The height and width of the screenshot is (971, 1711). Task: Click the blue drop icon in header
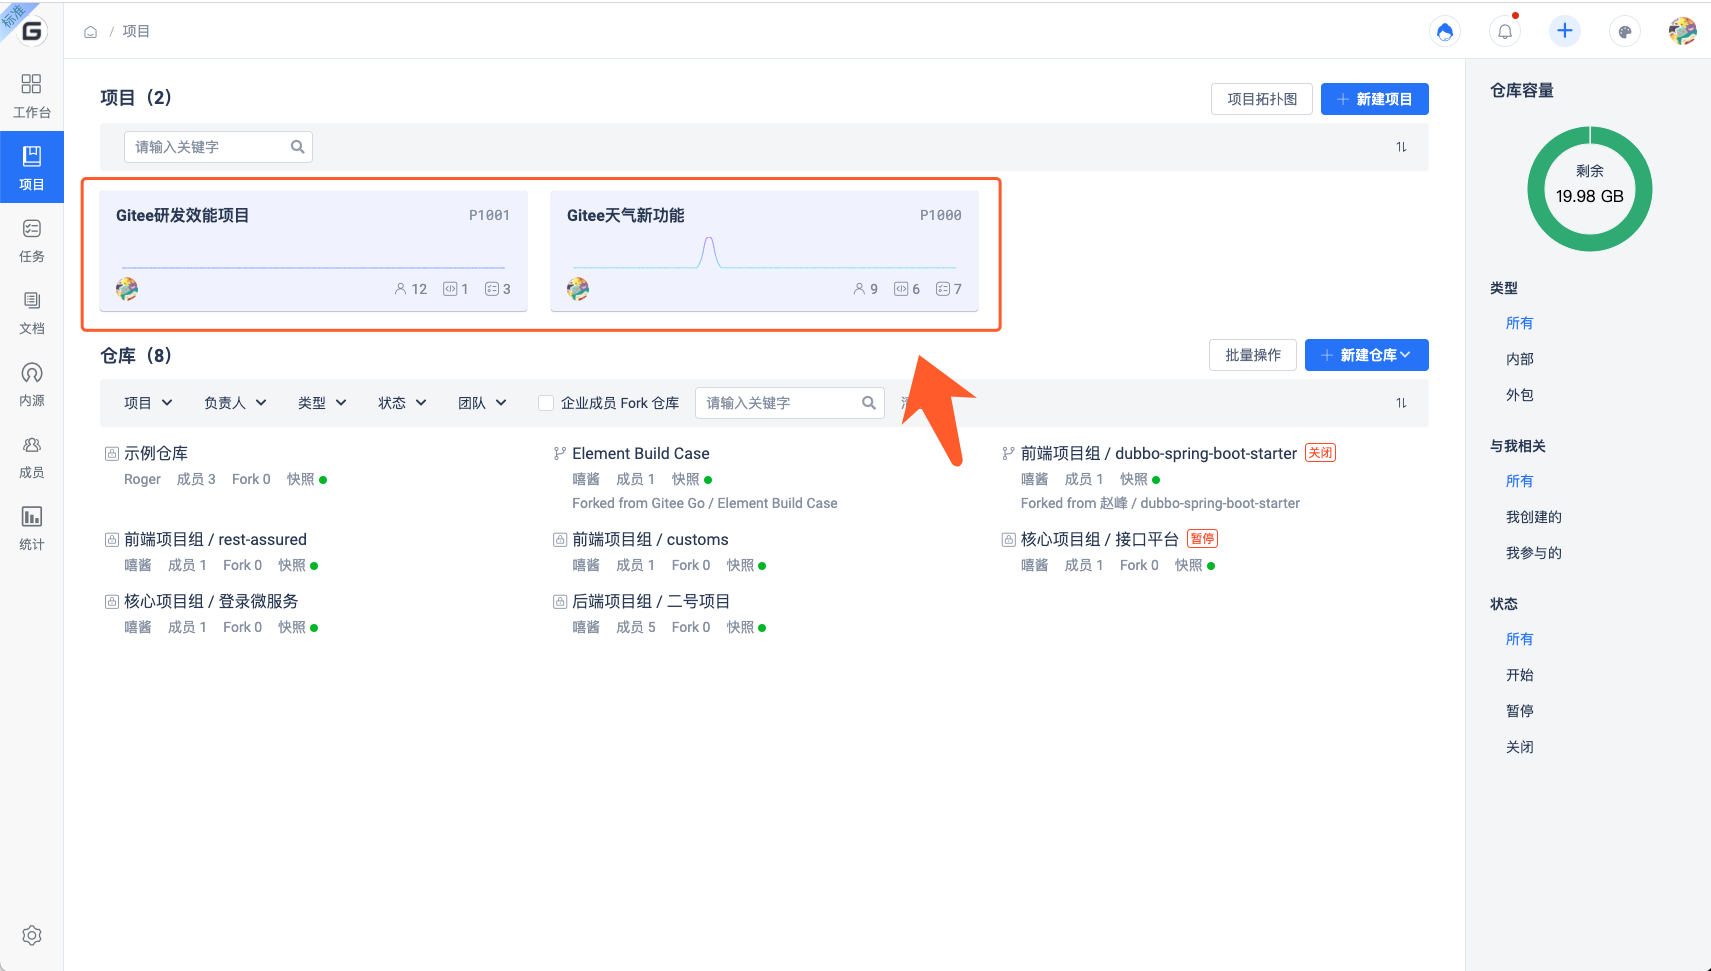1444,32
